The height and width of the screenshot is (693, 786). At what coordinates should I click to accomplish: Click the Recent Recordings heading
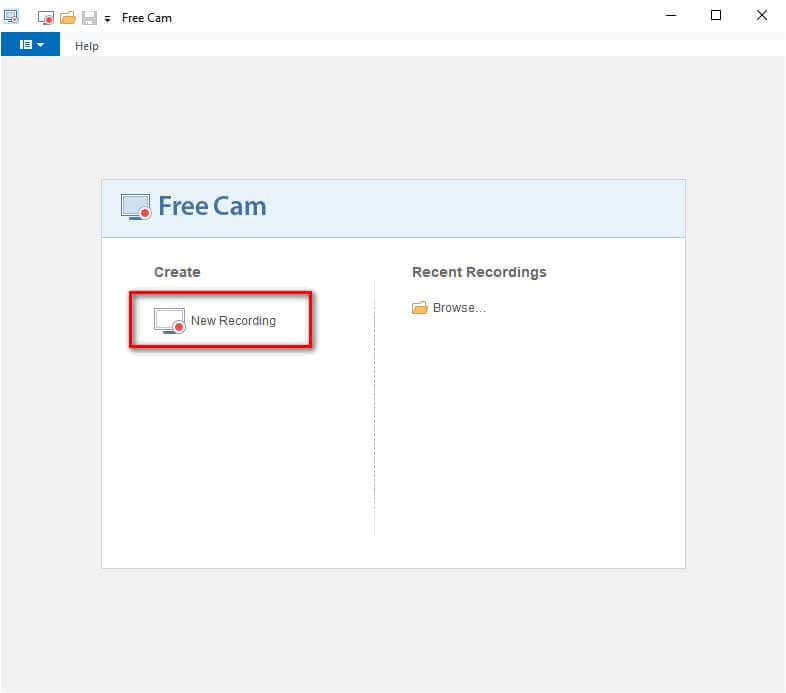click(479, 272)
